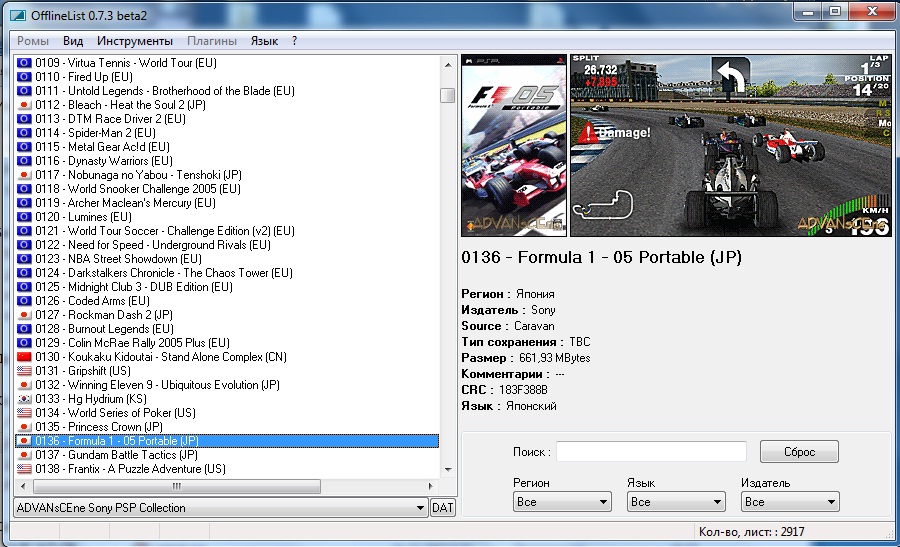Click the US flag icon next to Gripshift
The image size is (900, 547).
coord(25,371)
